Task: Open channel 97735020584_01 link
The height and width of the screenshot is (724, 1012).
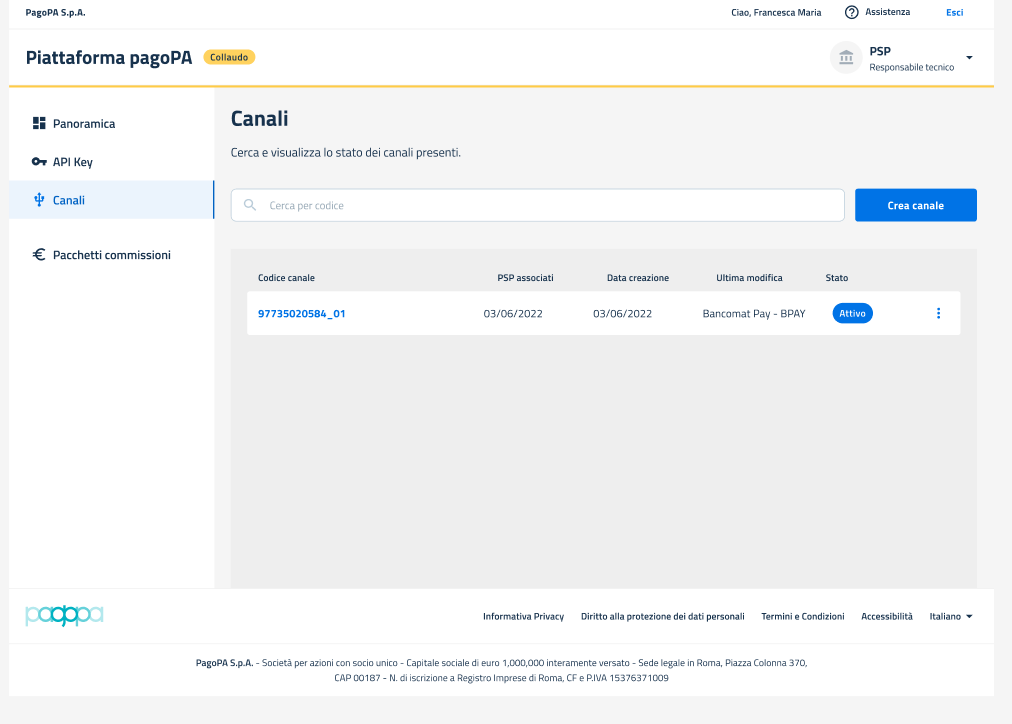Action: (301, 313)
